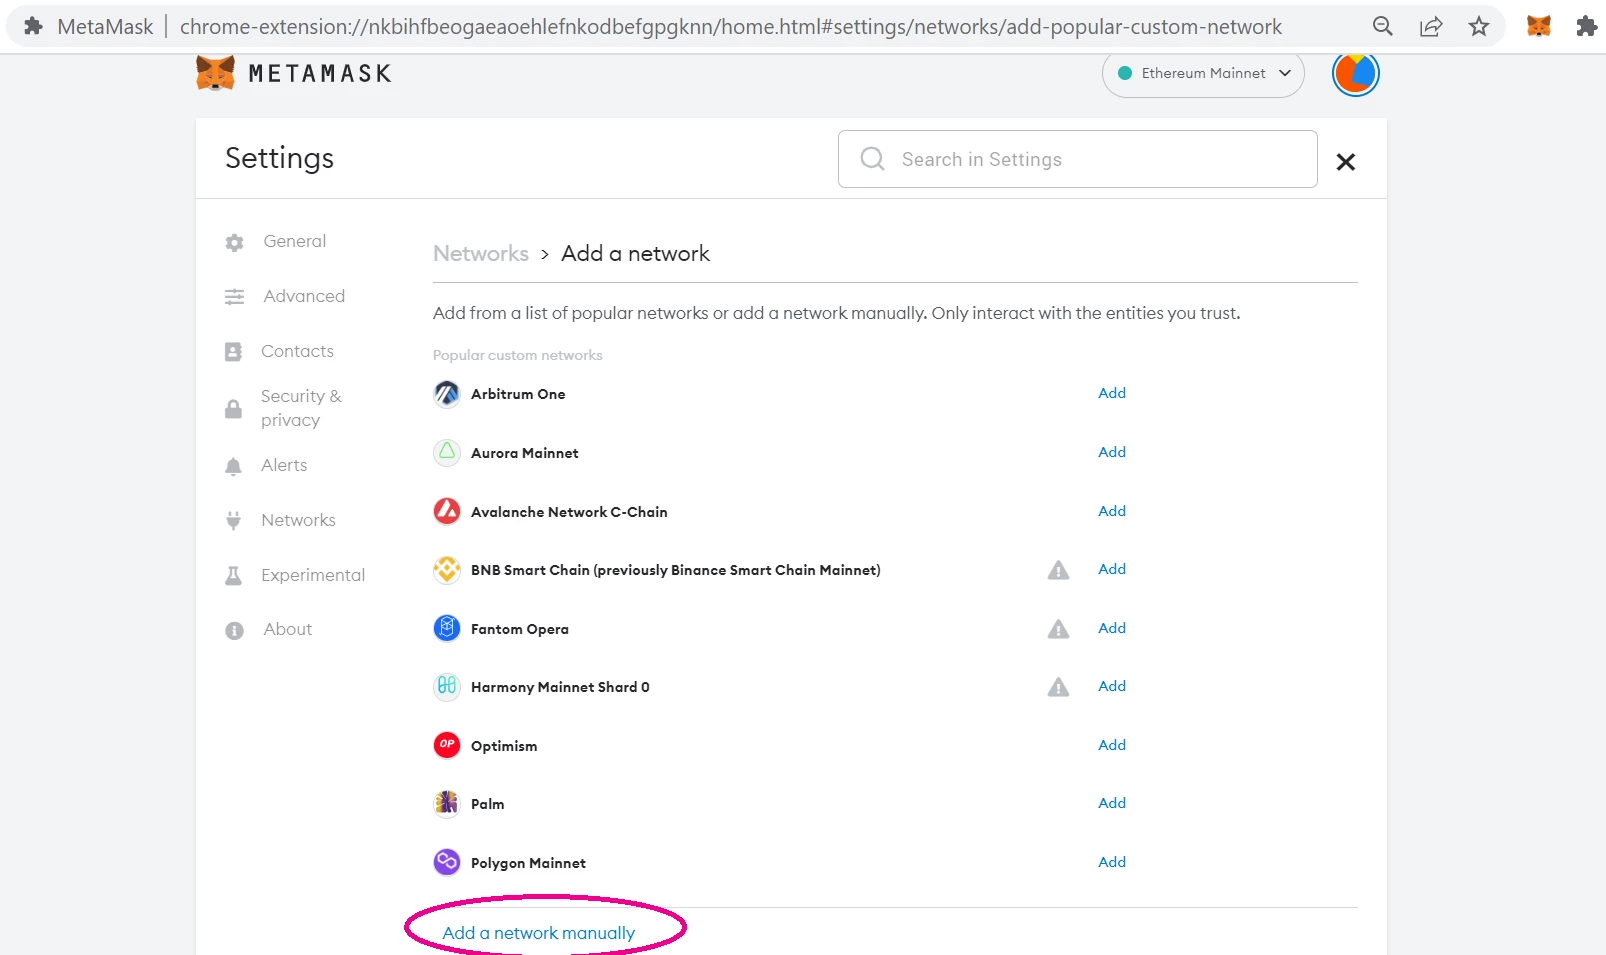1606x955 pixels.
Task: Add the Arbitrum One network
Action: pyautogui.click(x=1112, y=393)
